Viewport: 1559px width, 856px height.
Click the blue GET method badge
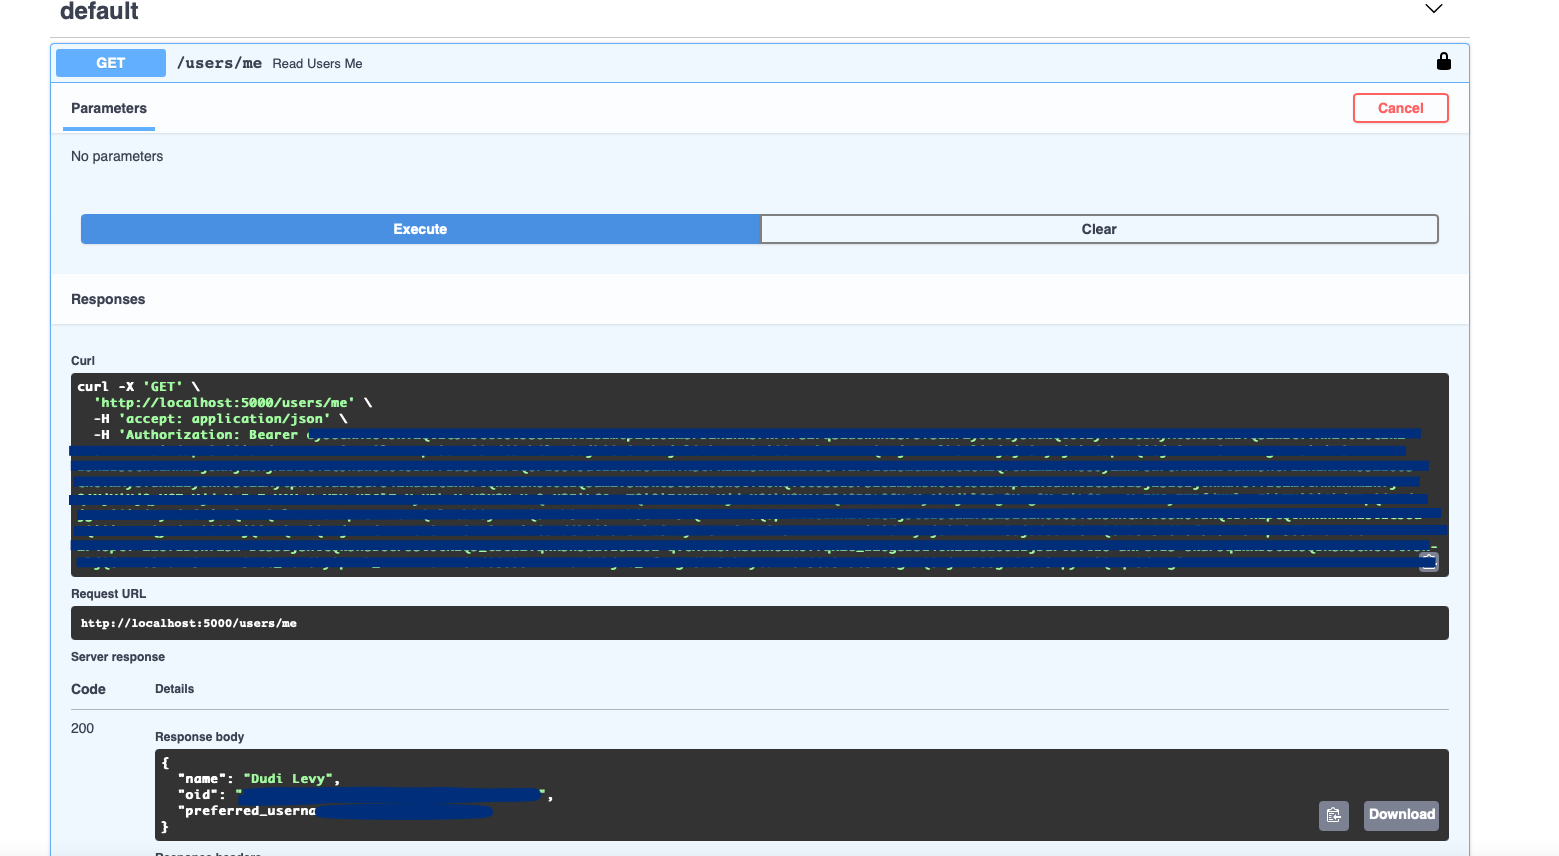tap(110, 62)
